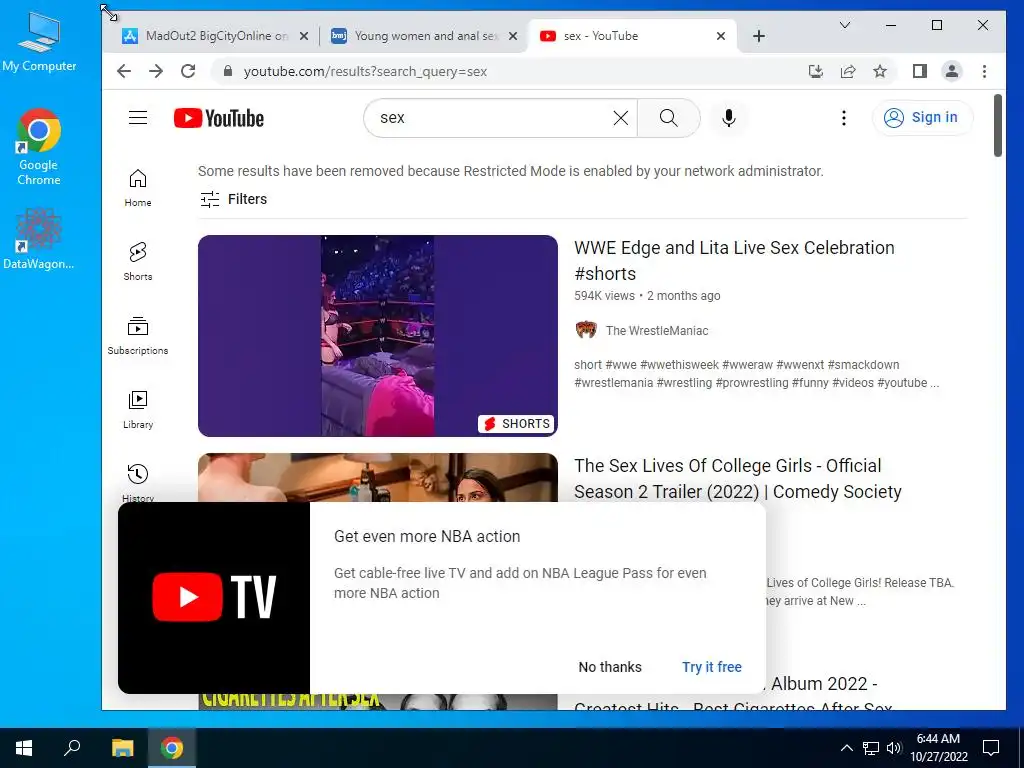Open Library in the sidebar

[x=138, y=409]
